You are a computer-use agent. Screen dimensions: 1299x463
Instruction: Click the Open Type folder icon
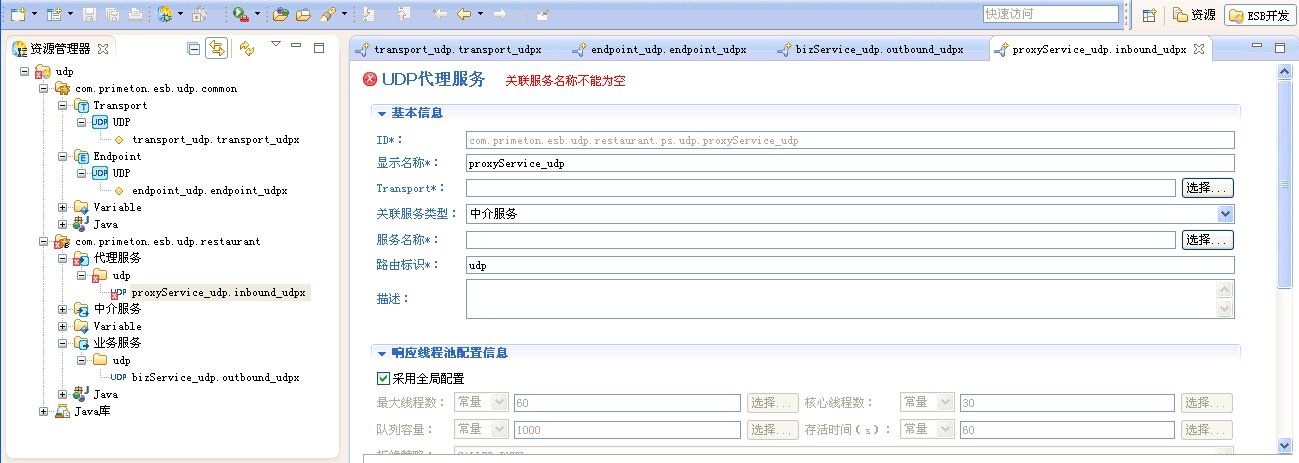pyautogui.click(x=280, y=14)
